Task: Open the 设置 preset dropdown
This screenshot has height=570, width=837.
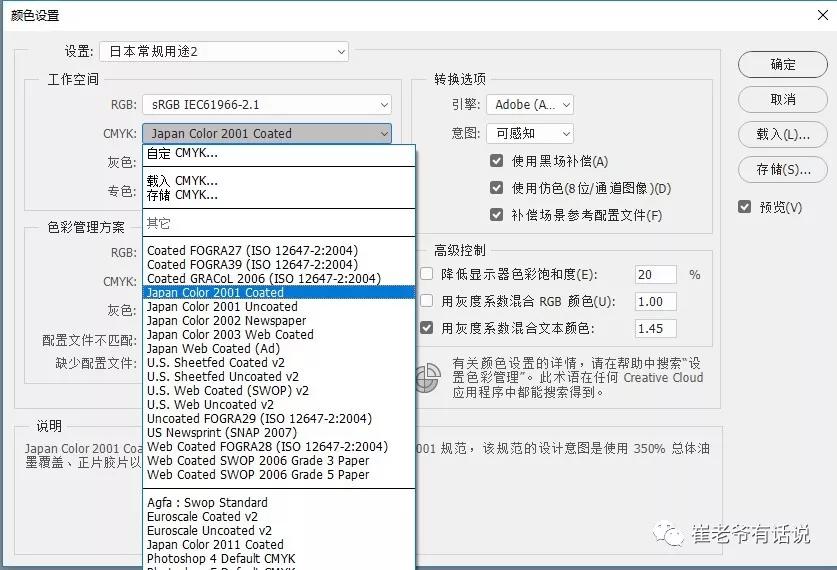Action: (x=223, y=51)
